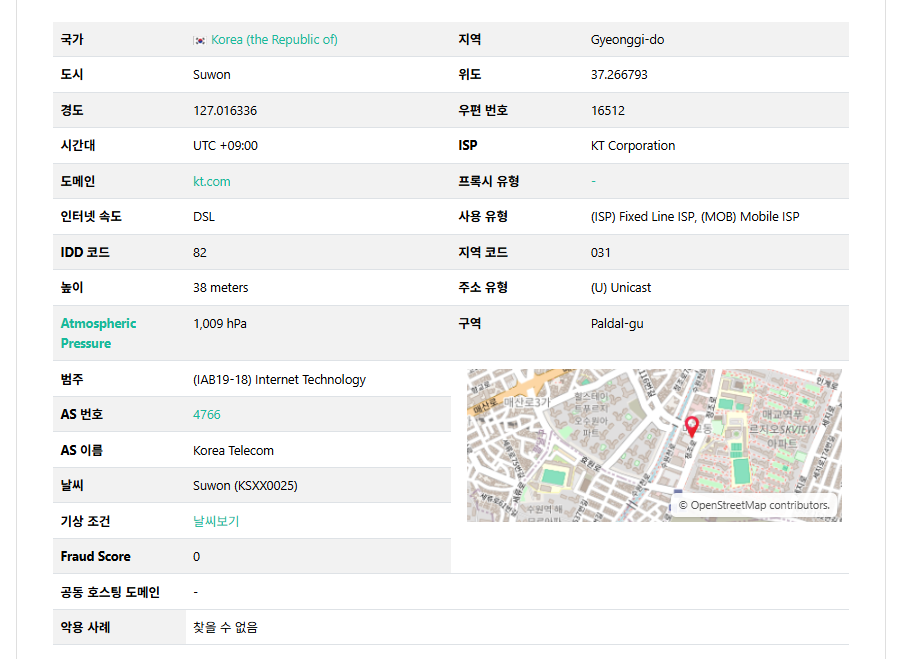This screenshot has height=659, width=920.
Task: Open the kt.com domain link
Action: click(211, 181)
